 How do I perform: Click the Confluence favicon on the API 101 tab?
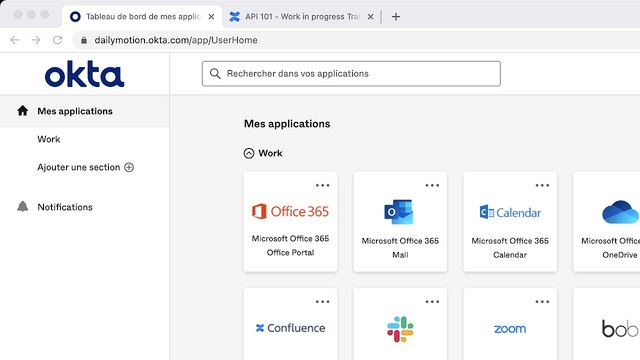coord(235,17)
